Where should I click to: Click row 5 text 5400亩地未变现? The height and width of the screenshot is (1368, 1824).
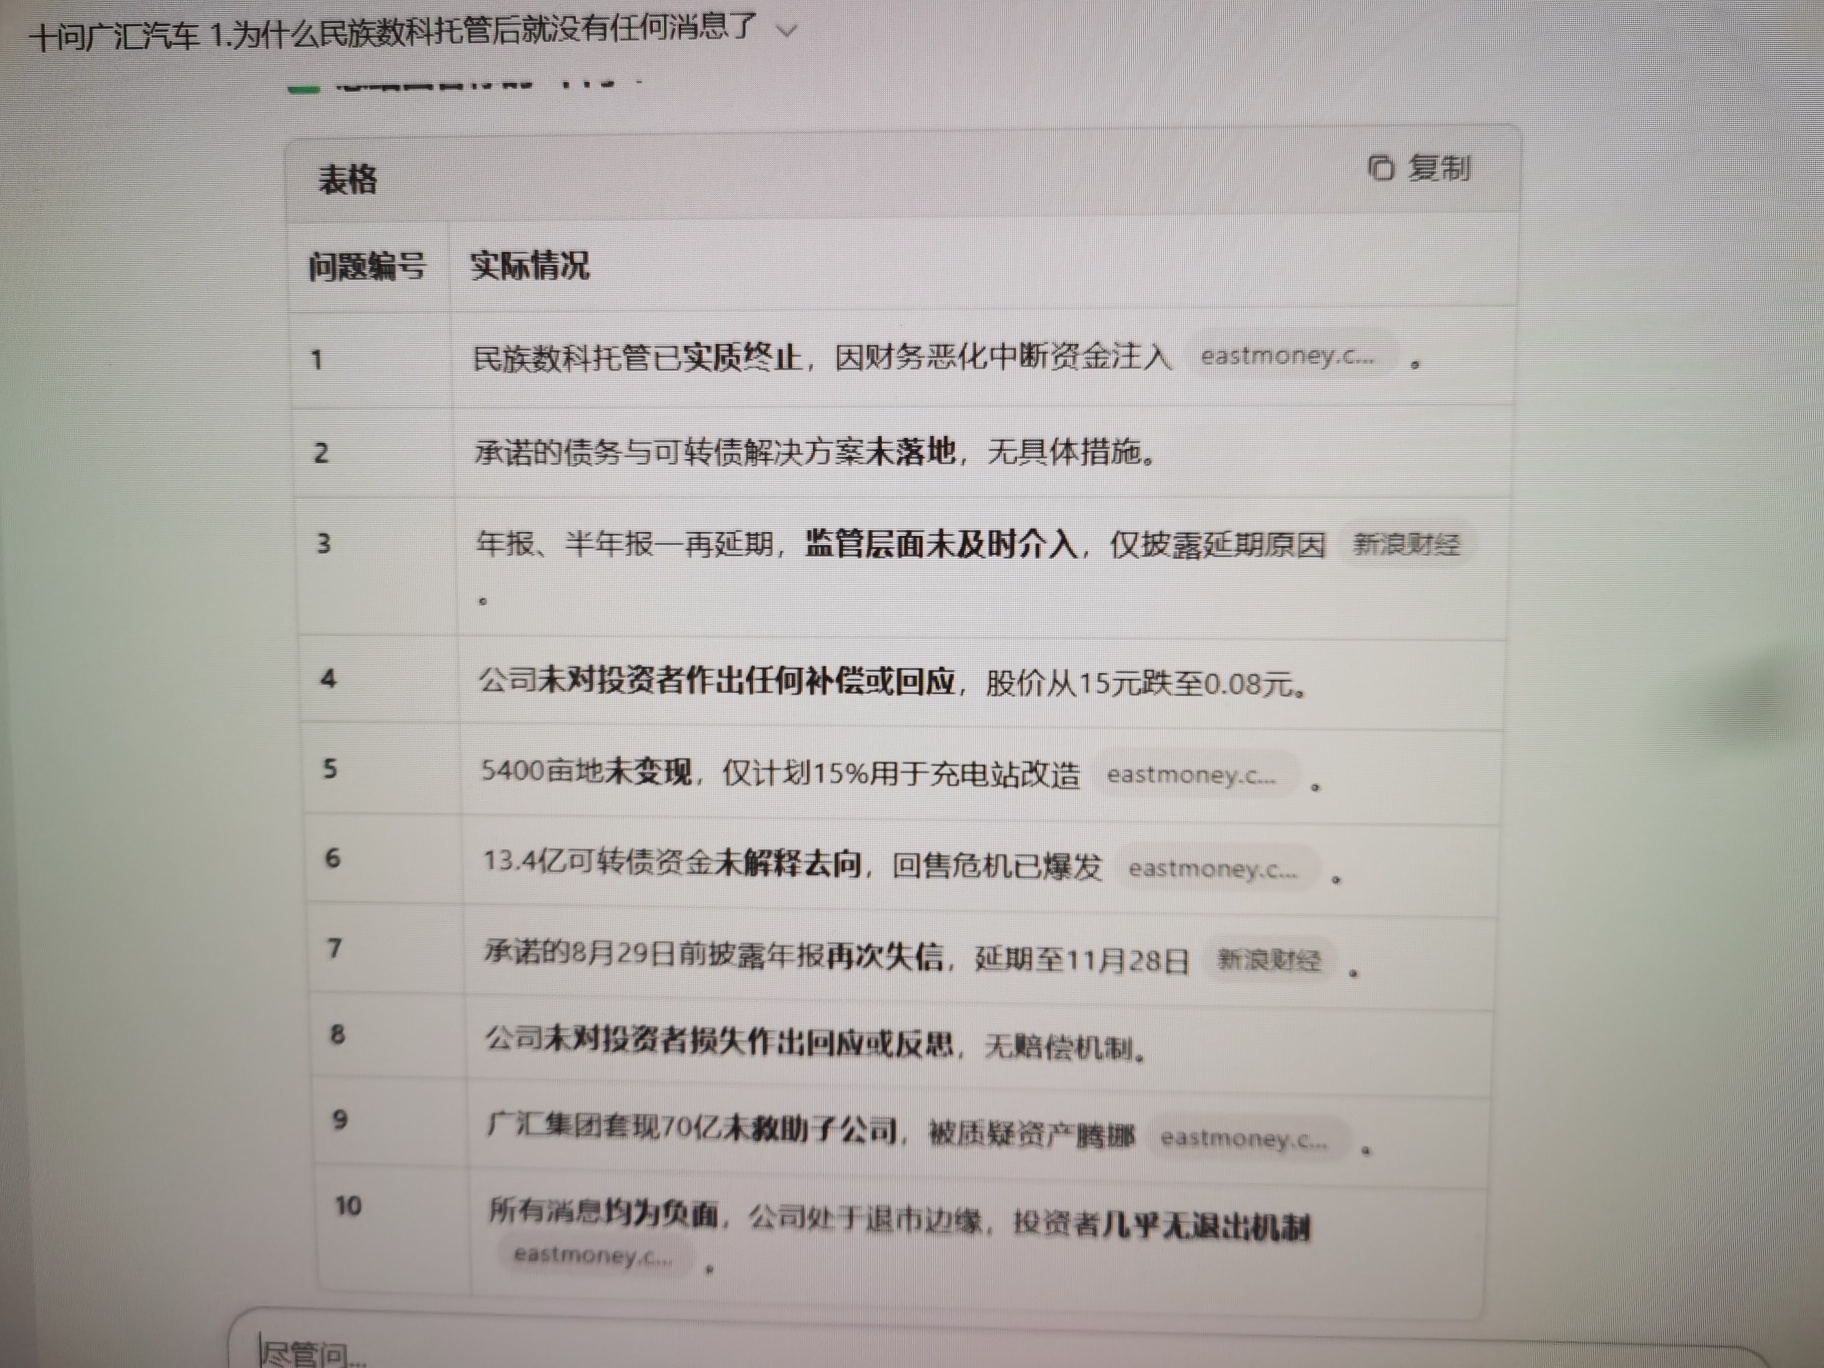(x=586, y=771)
